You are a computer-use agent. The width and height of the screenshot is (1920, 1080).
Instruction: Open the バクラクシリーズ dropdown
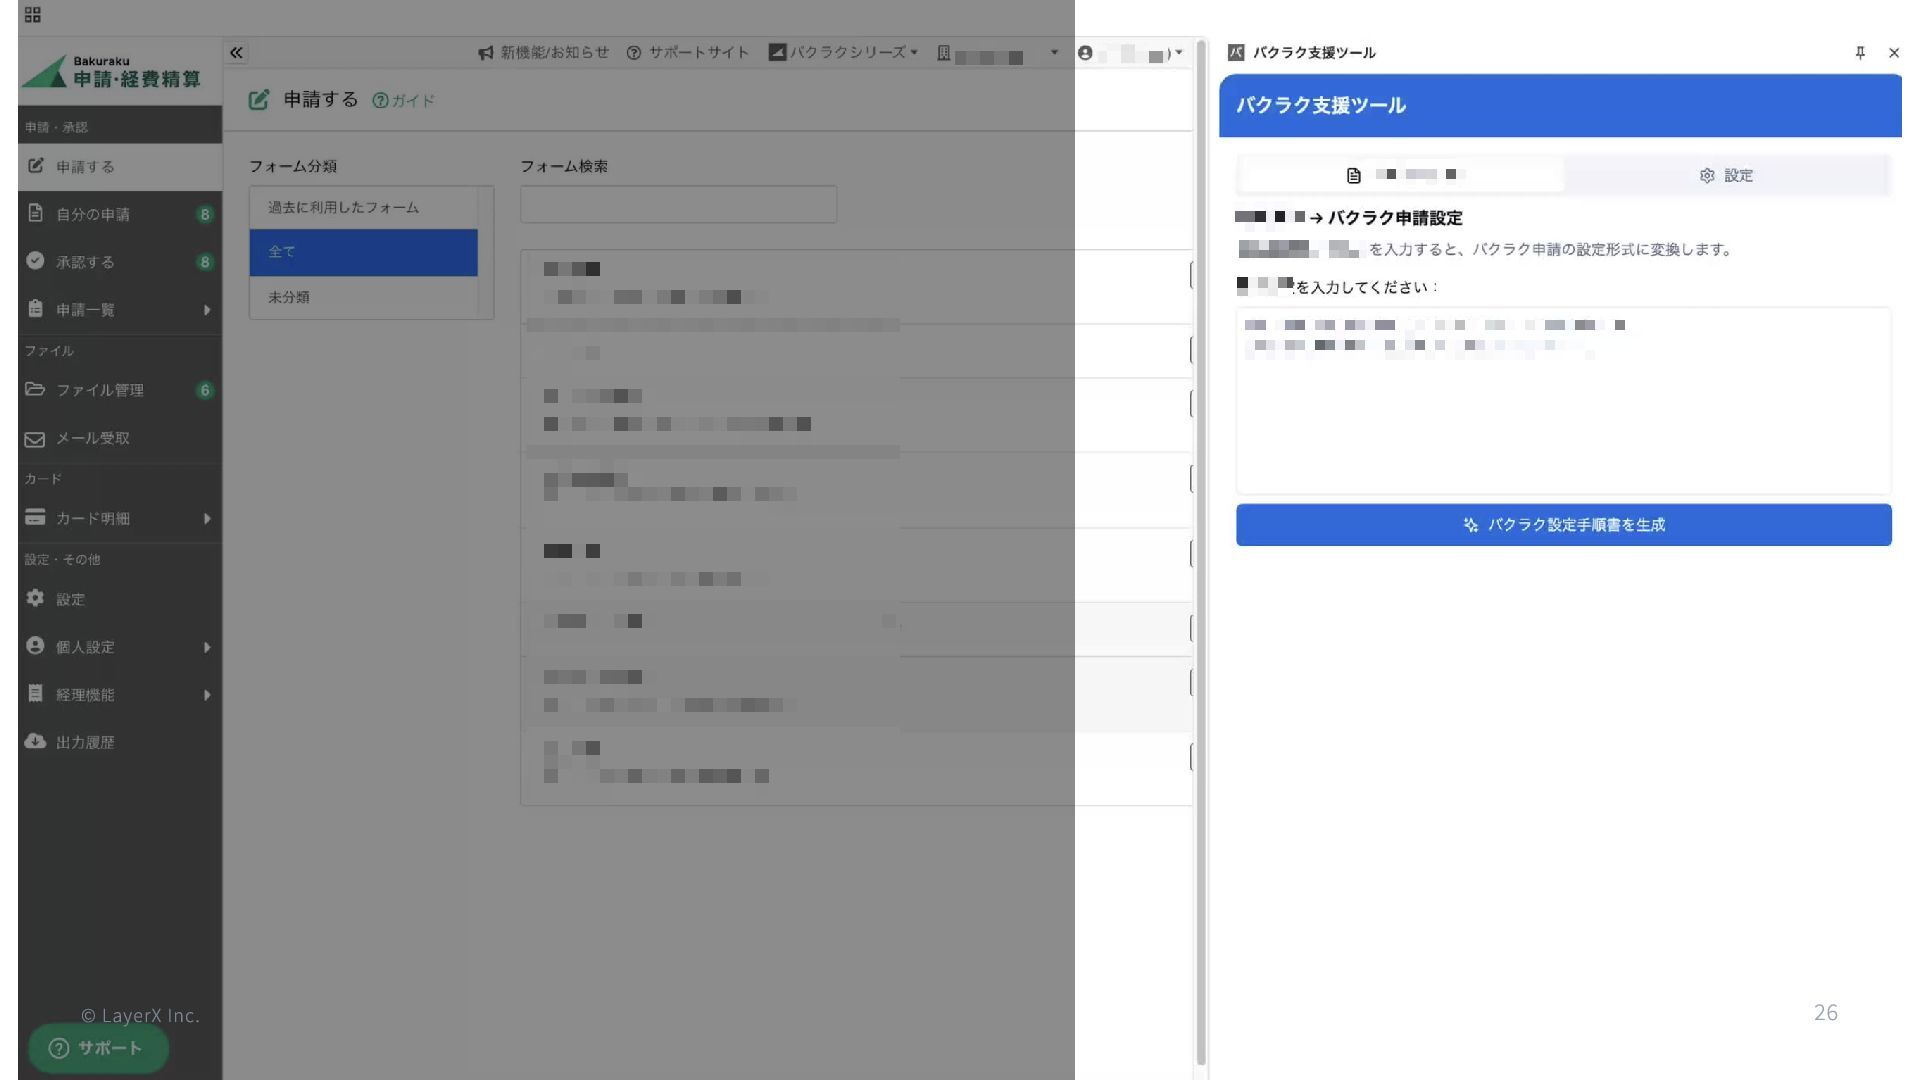click(x=843, y=52)
